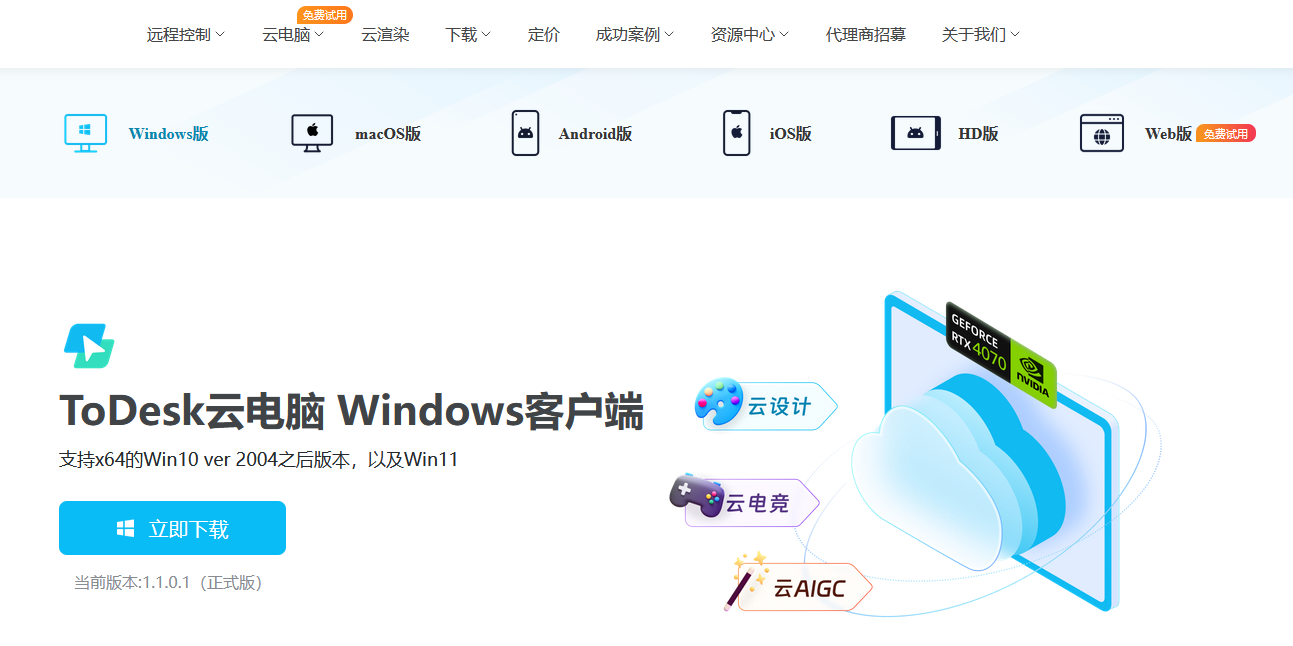1293x646 pixels.
Task: Click the ToDesk cloud PC logo
Action: 89,346
